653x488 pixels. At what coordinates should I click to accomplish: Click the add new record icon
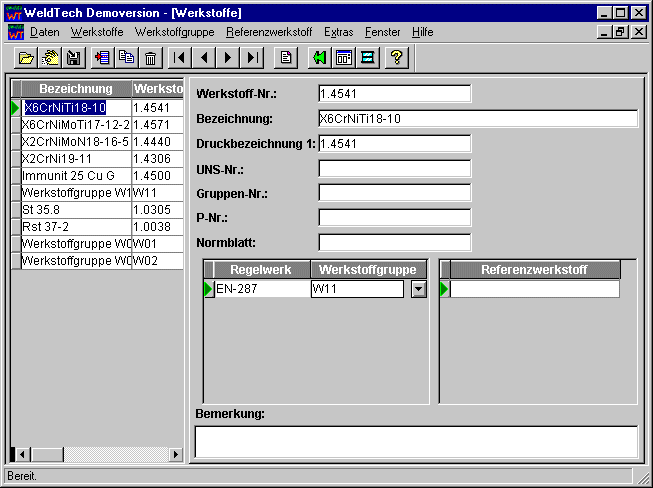(102, 58)
